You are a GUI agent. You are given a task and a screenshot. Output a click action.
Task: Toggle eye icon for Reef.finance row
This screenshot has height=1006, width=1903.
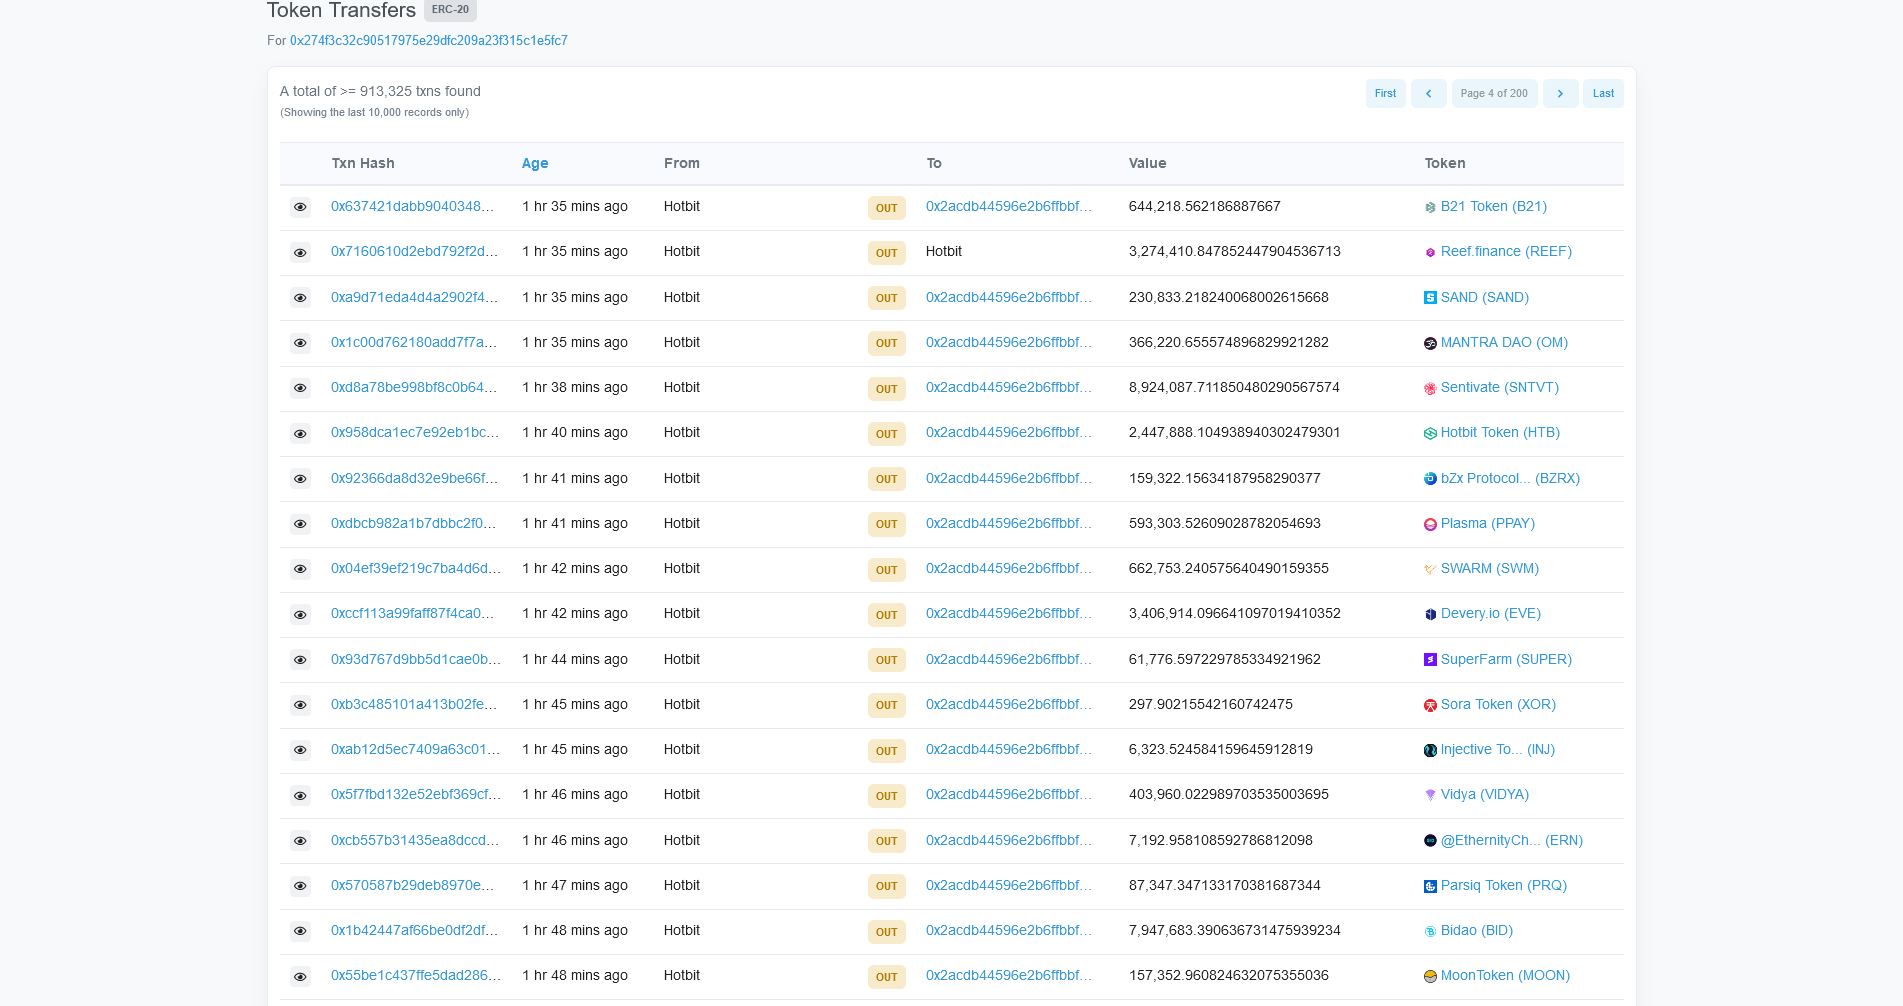click(x=300, y=253)
